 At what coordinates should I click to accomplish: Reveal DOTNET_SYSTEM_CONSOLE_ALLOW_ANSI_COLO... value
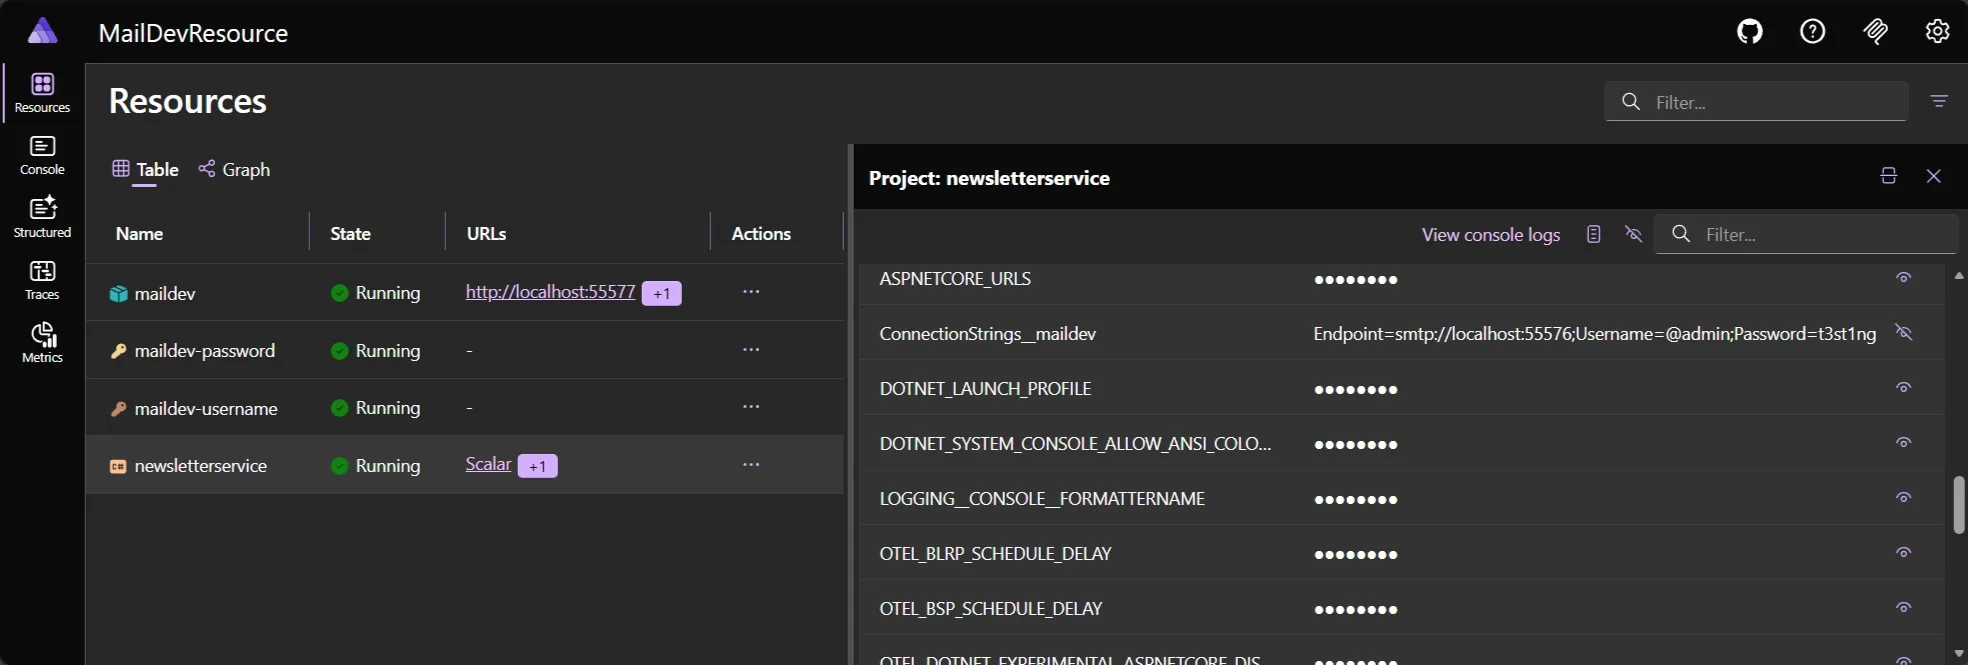tap(1903, 443)
